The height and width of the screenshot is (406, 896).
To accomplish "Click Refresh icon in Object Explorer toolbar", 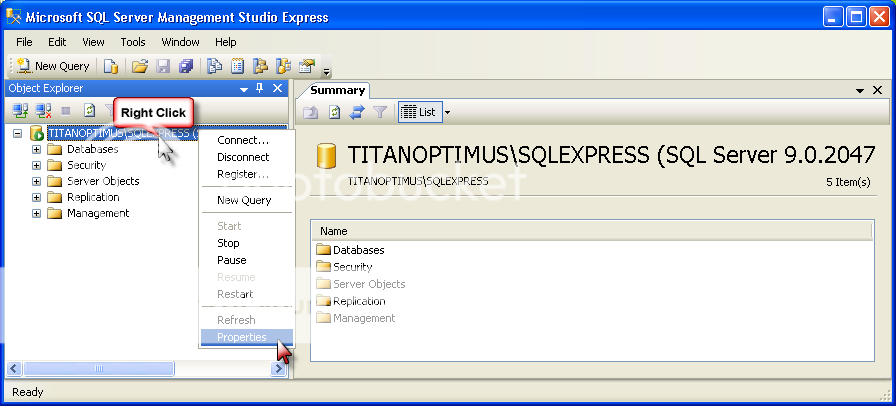I will [89, 111].
